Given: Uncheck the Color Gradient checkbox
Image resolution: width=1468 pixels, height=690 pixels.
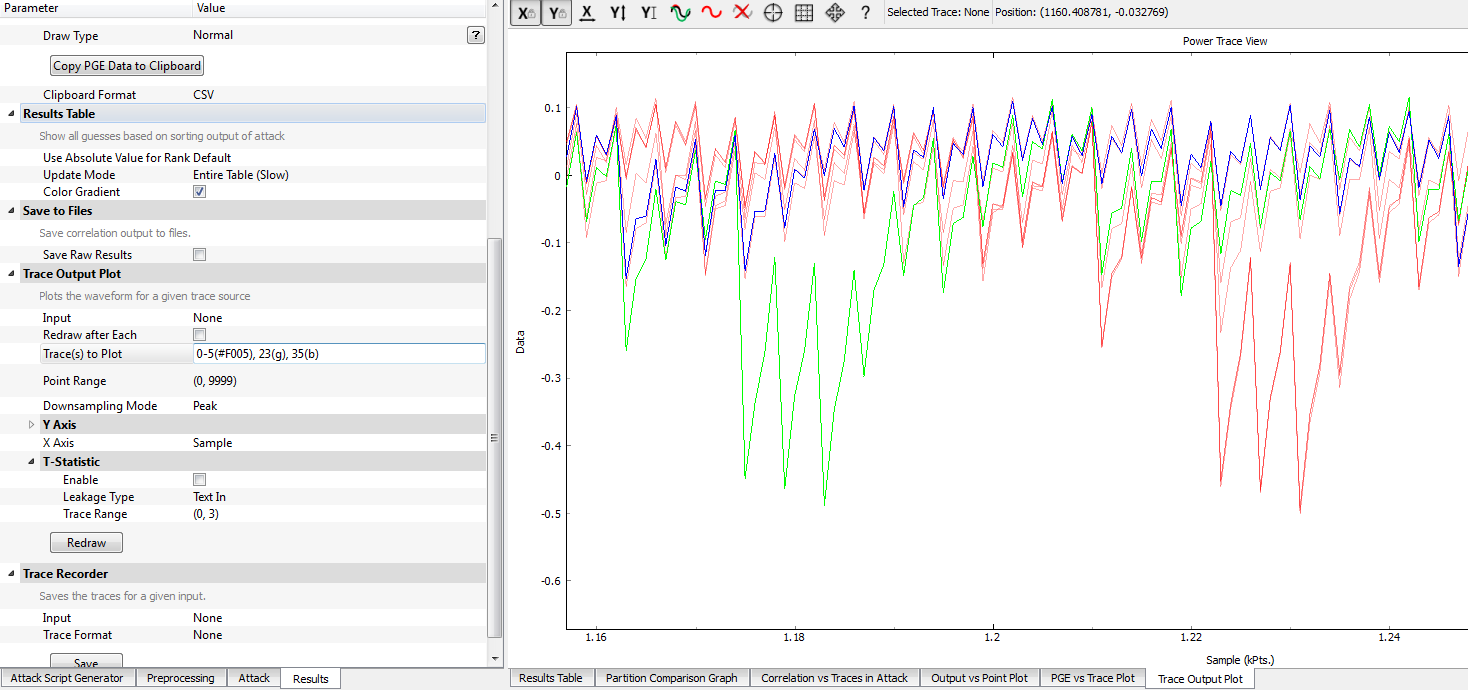Looking at the screenshot, I should coord(199,192).
